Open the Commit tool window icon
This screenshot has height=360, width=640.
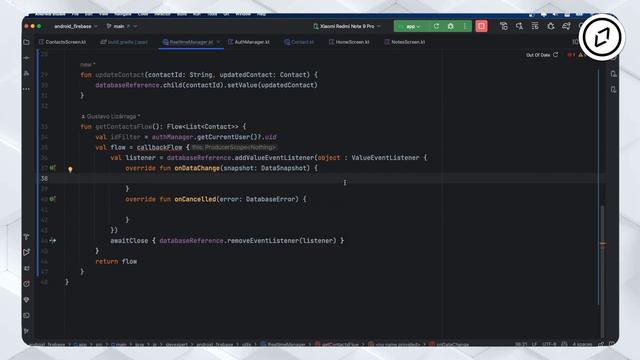point(27,58)
